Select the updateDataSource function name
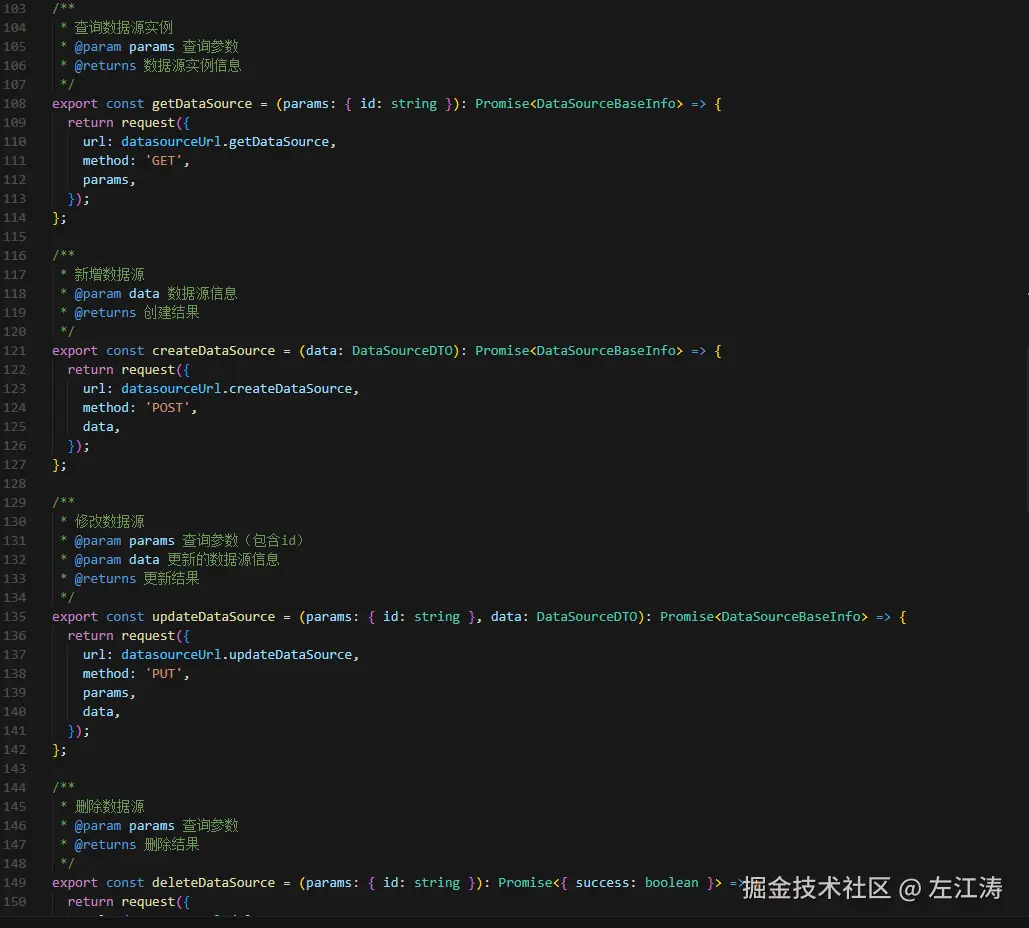The image size is (1029, 928). coord(213,616)
